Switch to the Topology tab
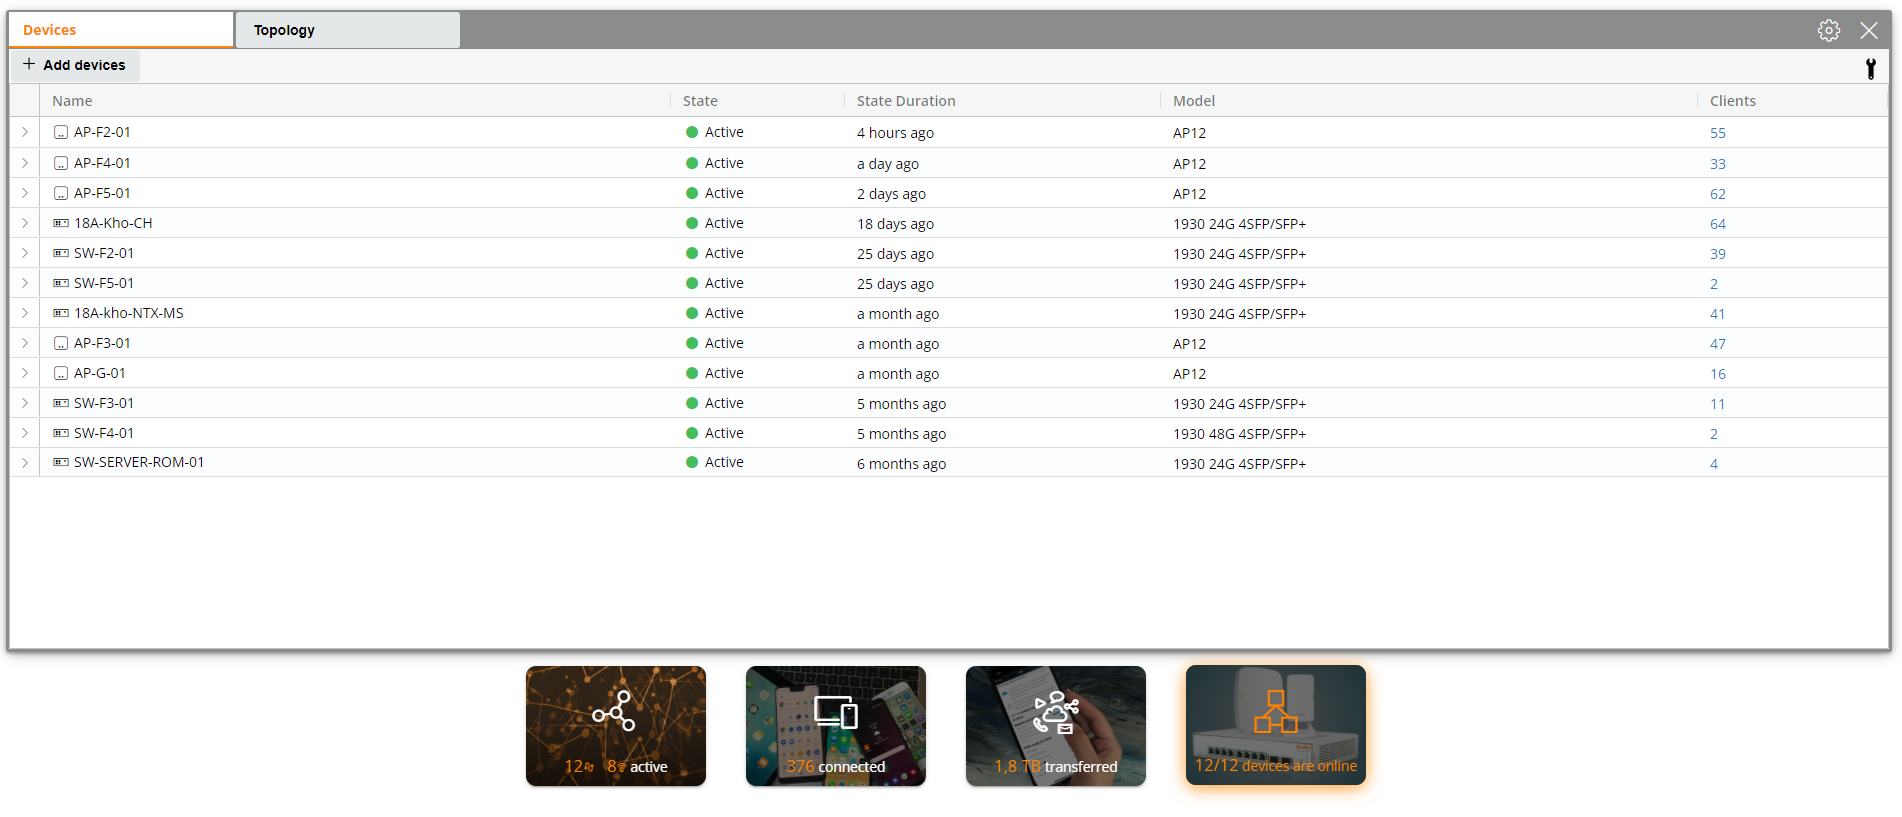The height and width of the screenshot is (817, 1902). point(347,30)
